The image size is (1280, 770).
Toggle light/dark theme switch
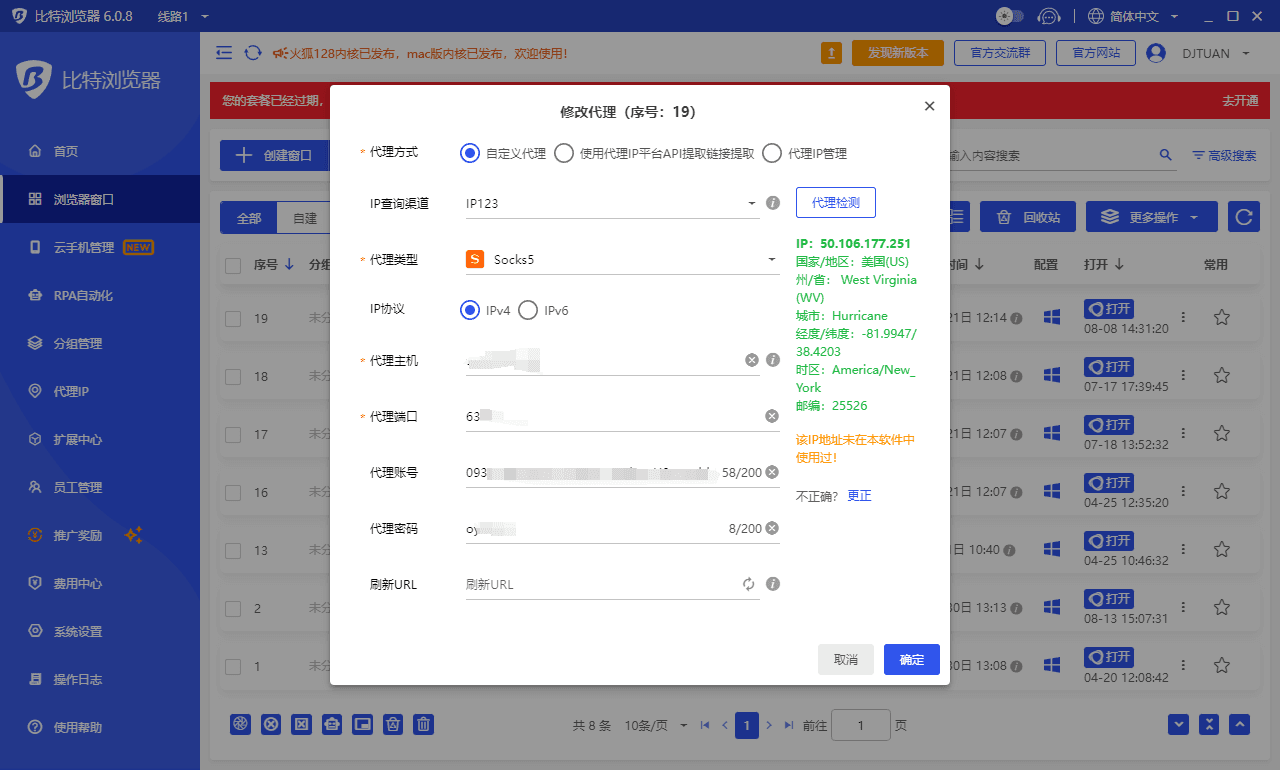coord(1010,16)
